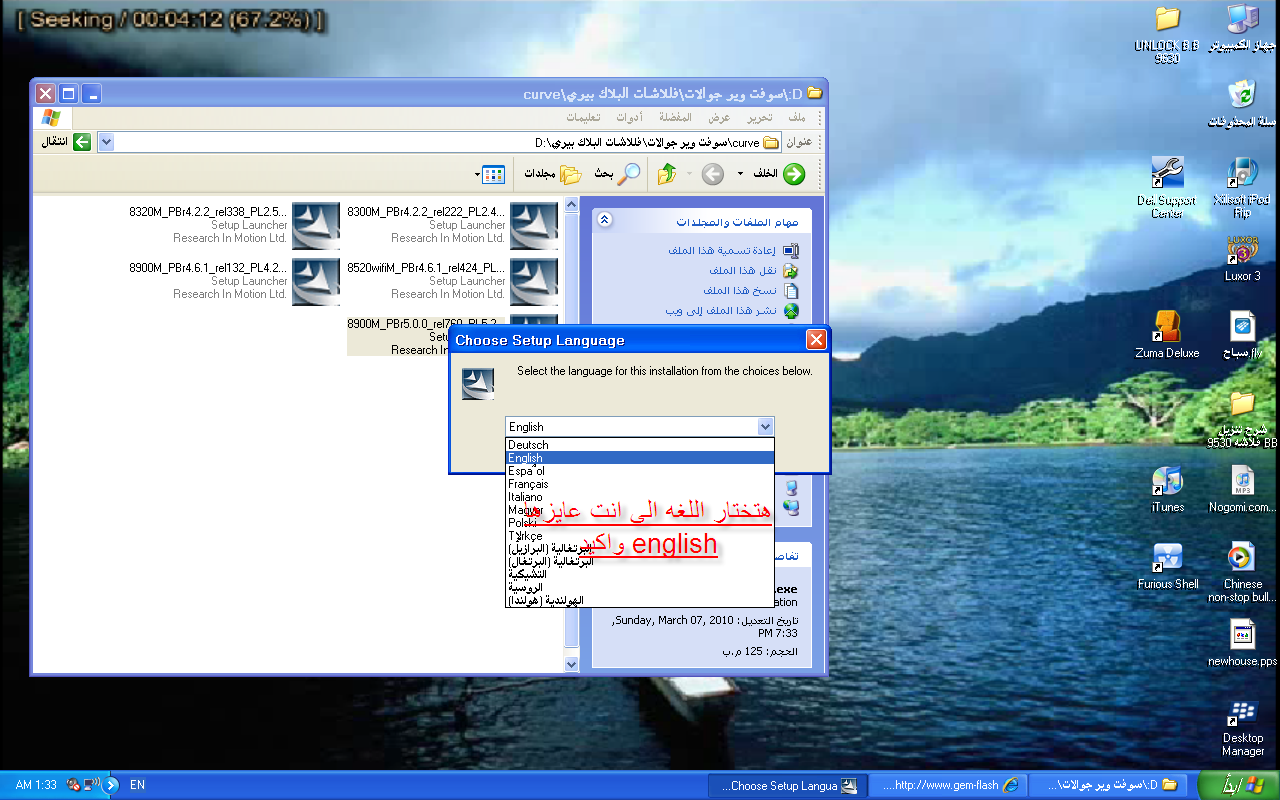
Task: Show hidden system tray icons
Action: (x=111, y=785)
